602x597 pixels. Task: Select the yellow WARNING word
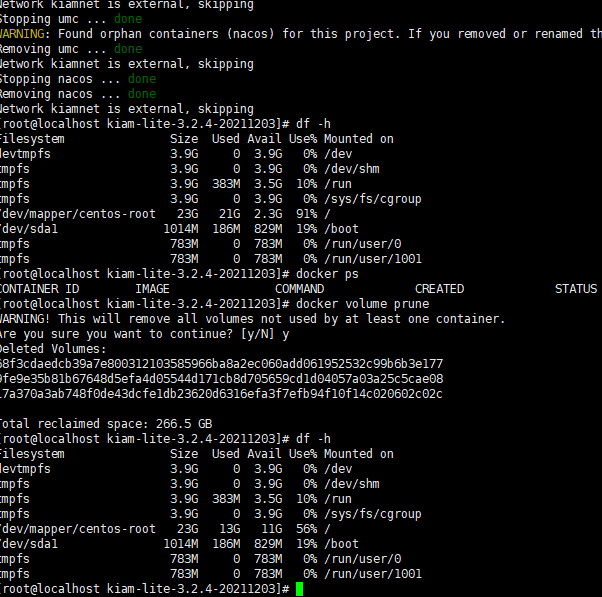[22, 34]
